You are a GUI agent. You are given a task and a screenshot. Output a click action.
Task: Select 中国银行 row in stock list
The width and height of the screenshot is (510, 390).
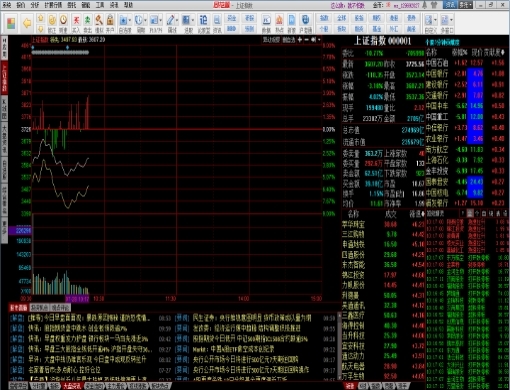pos(467,73)
